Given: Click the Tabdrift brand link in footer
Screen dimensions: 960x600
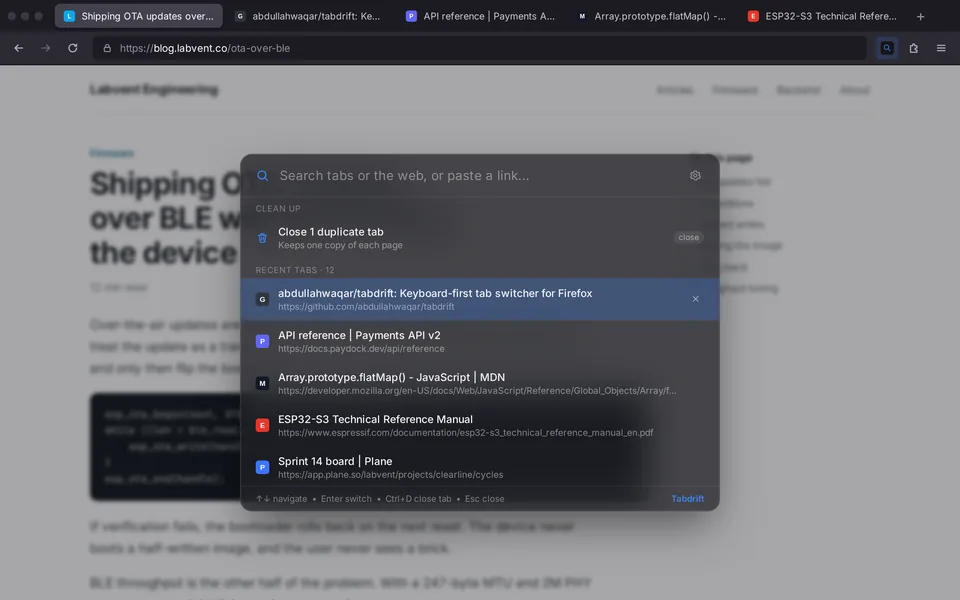Looking at the screenshot, I should [x=688, y=499].
